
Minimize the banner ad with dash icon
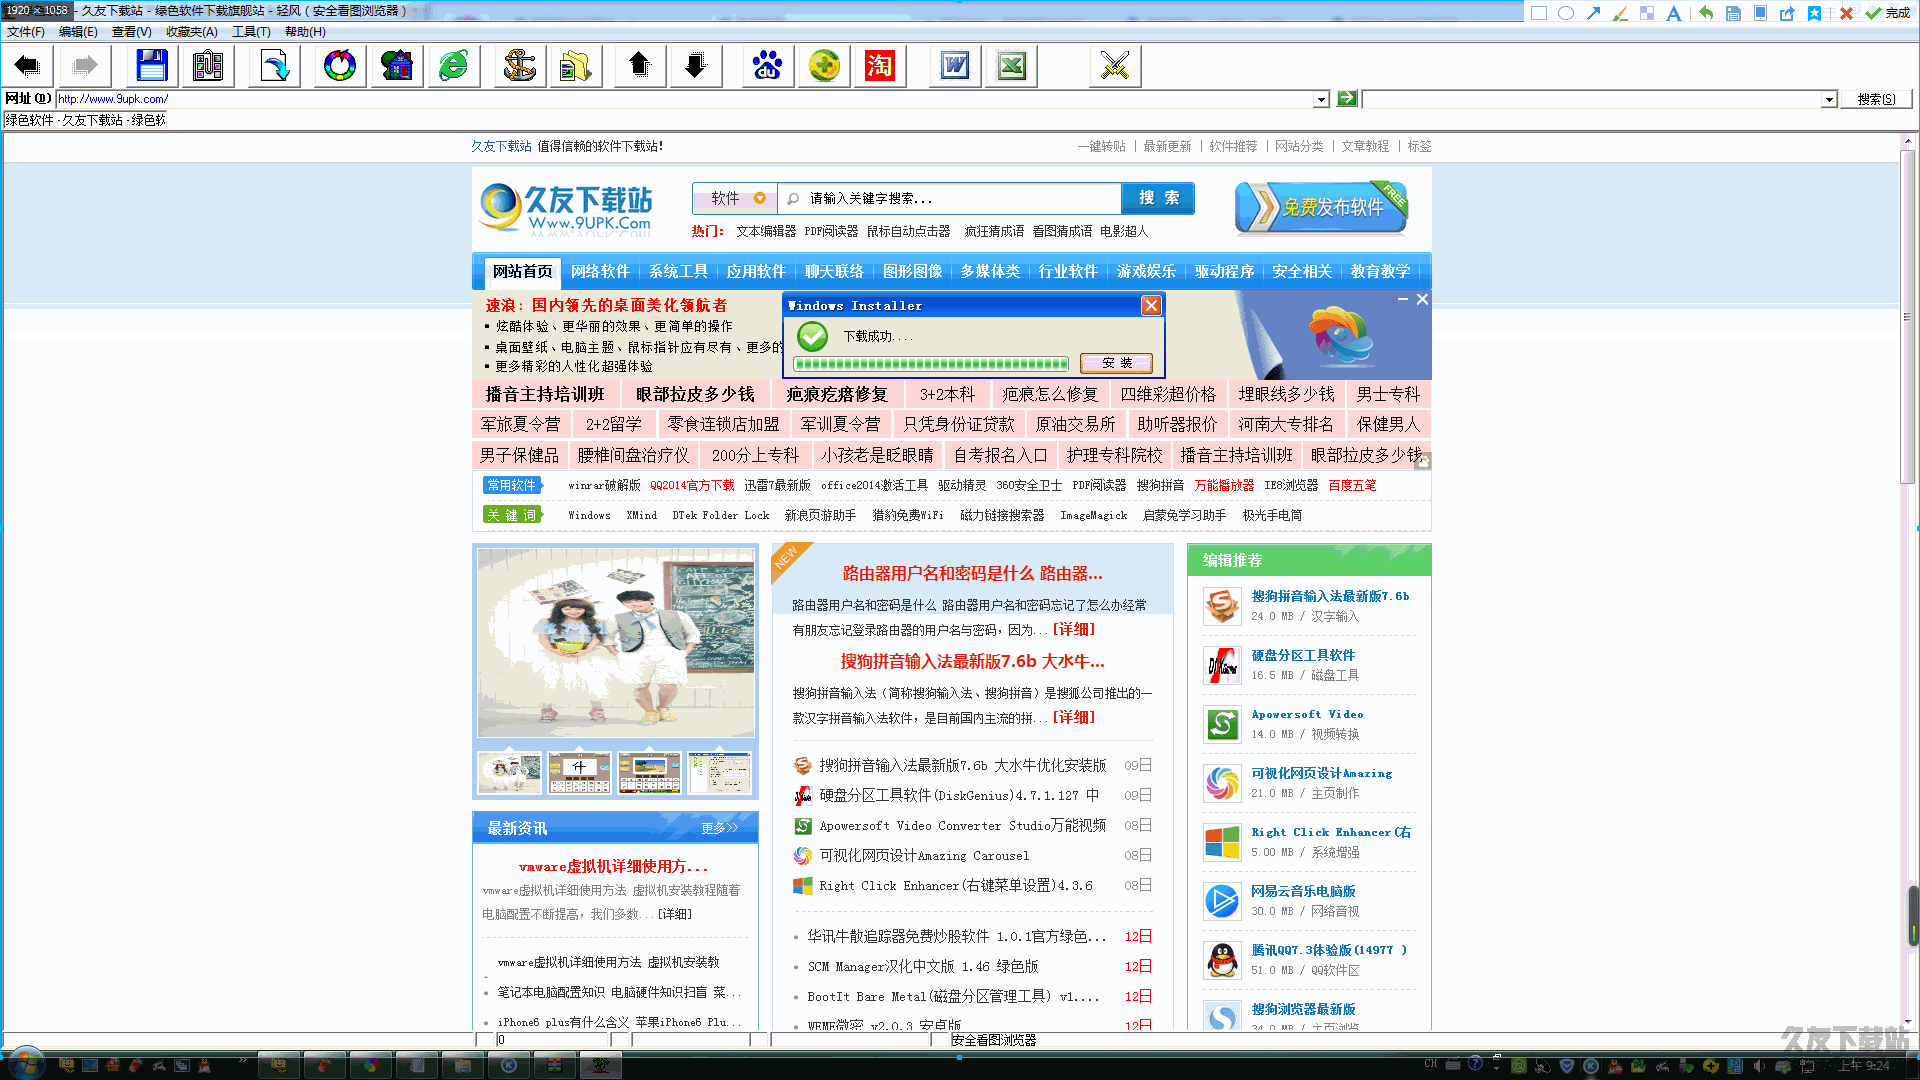(1403, 299)
